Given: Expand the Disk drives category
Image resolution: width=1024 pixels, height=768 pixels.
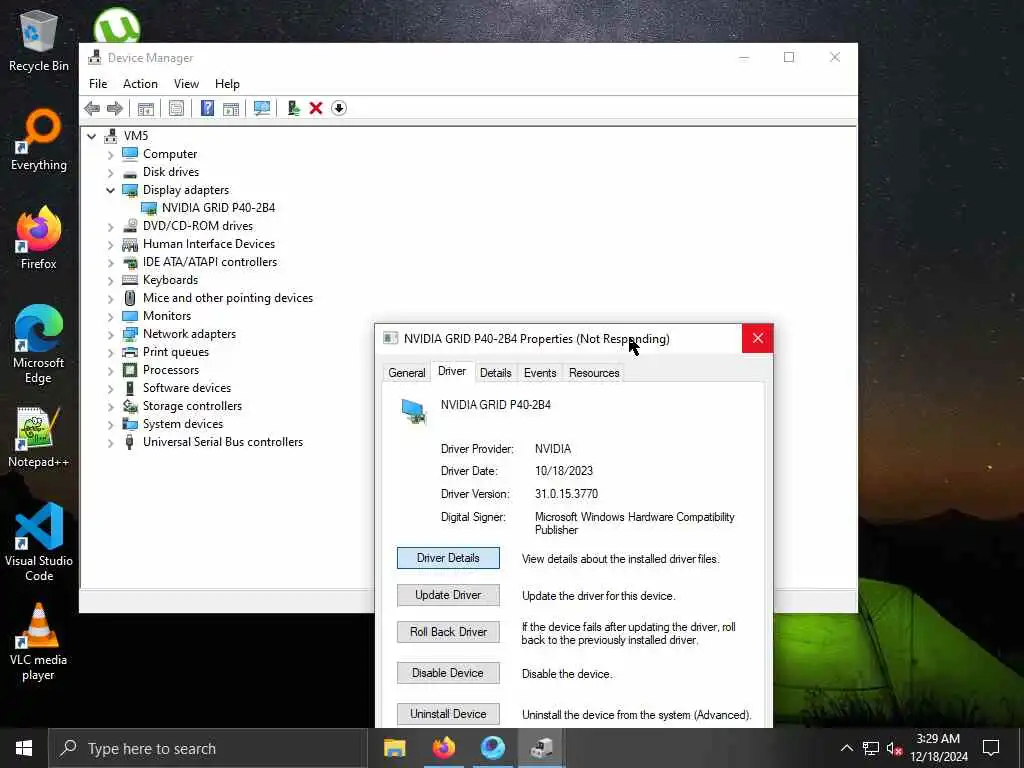Looking at the screenshot, I should (x=110, y=172).
